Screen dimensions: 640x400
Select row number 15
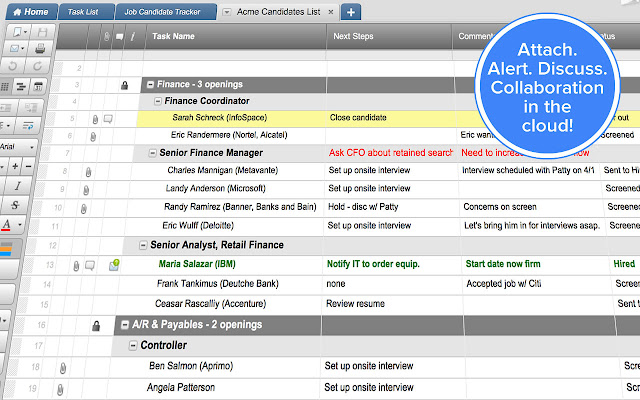coord(44,304)
